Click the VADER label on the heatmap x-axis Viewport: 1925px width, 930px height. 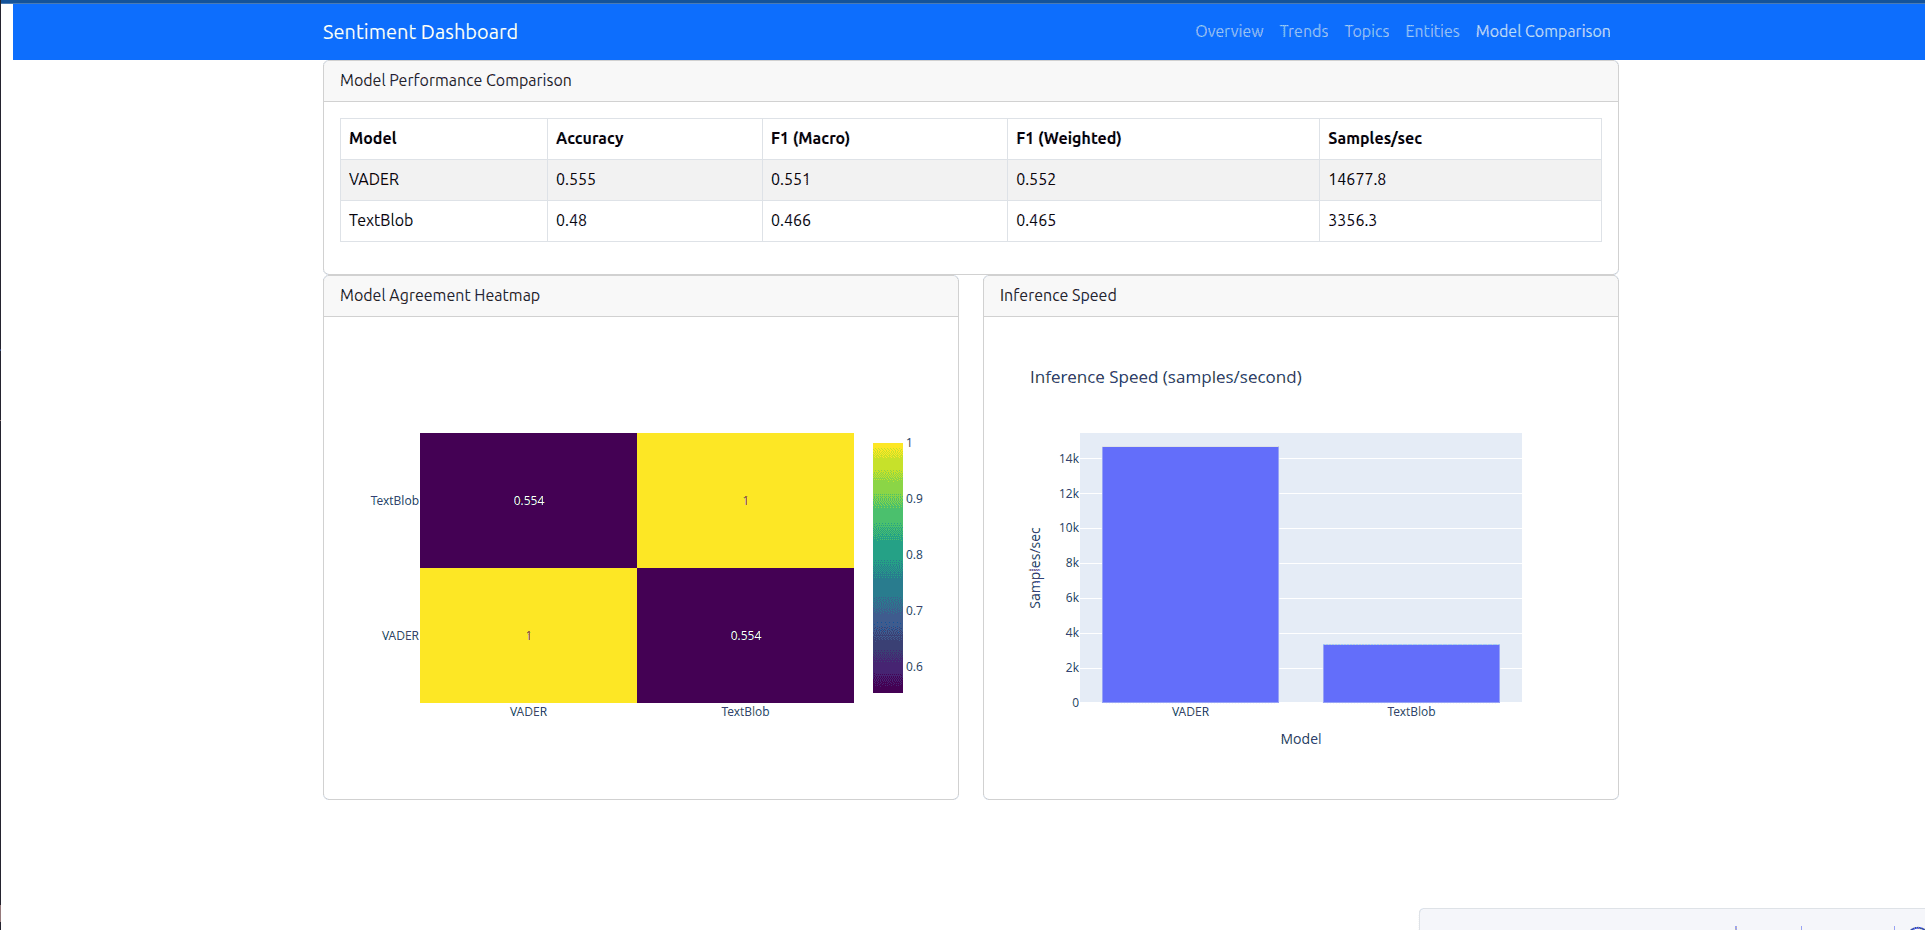(x=528, y=711)
